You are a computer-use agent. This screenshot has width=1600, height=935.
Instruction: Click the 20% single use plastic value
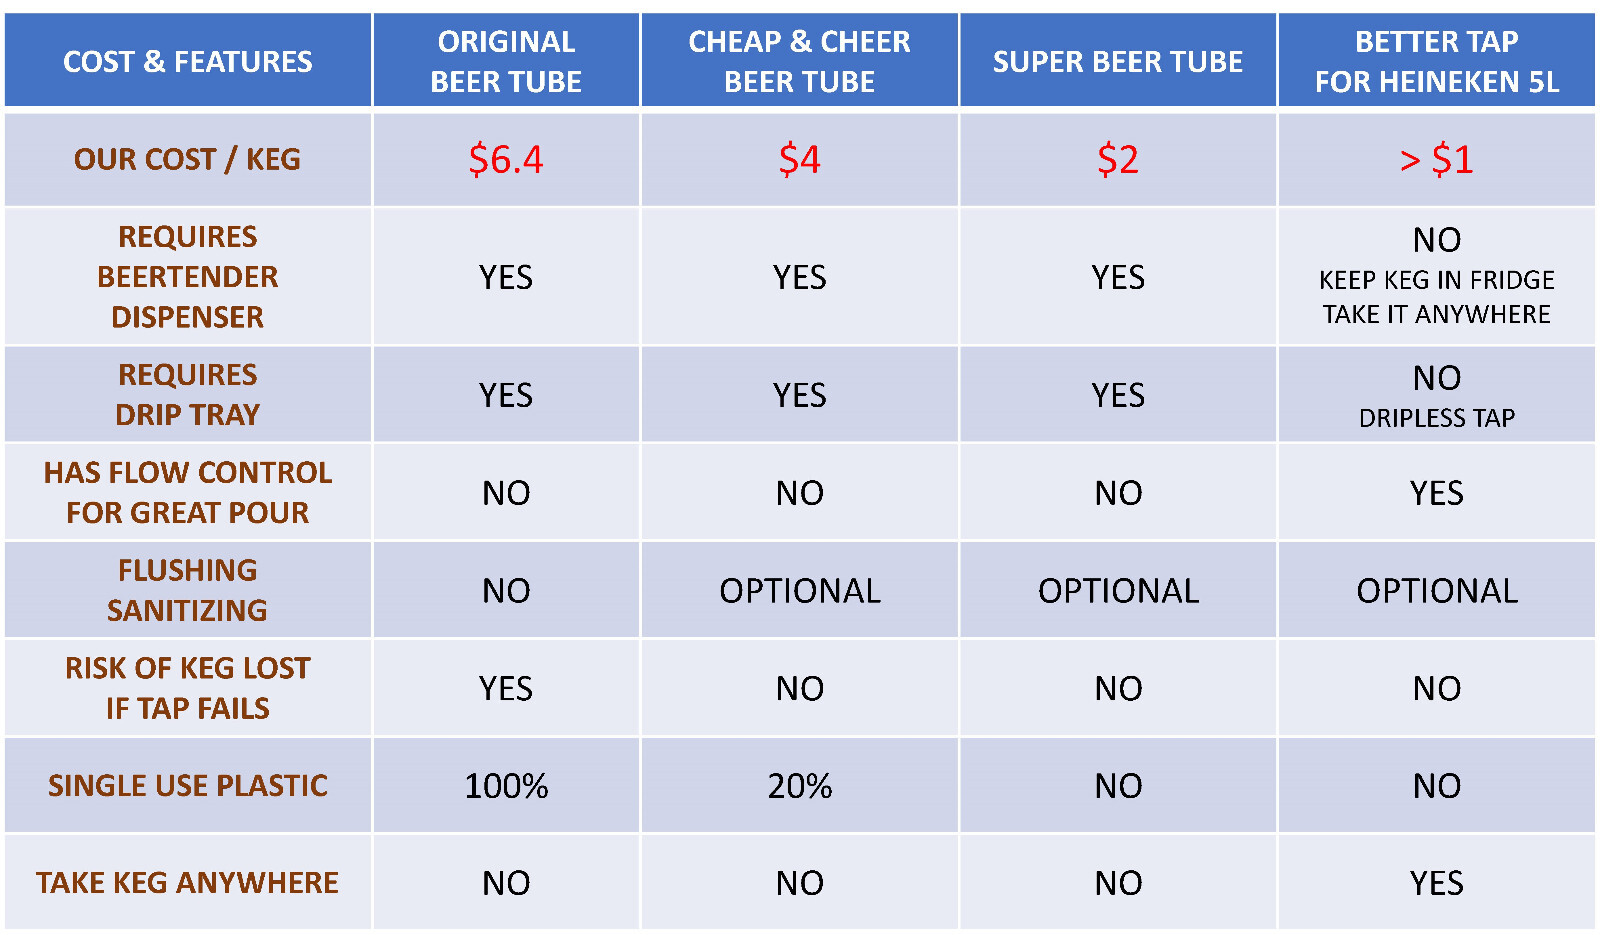799,786
